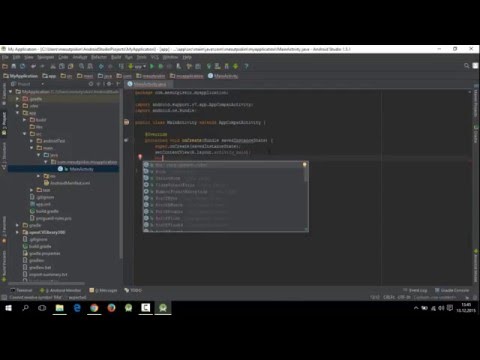This screenshot has height=360, width=480.
Task: Open the Terminal tool window button
Action: click(21, 290)
